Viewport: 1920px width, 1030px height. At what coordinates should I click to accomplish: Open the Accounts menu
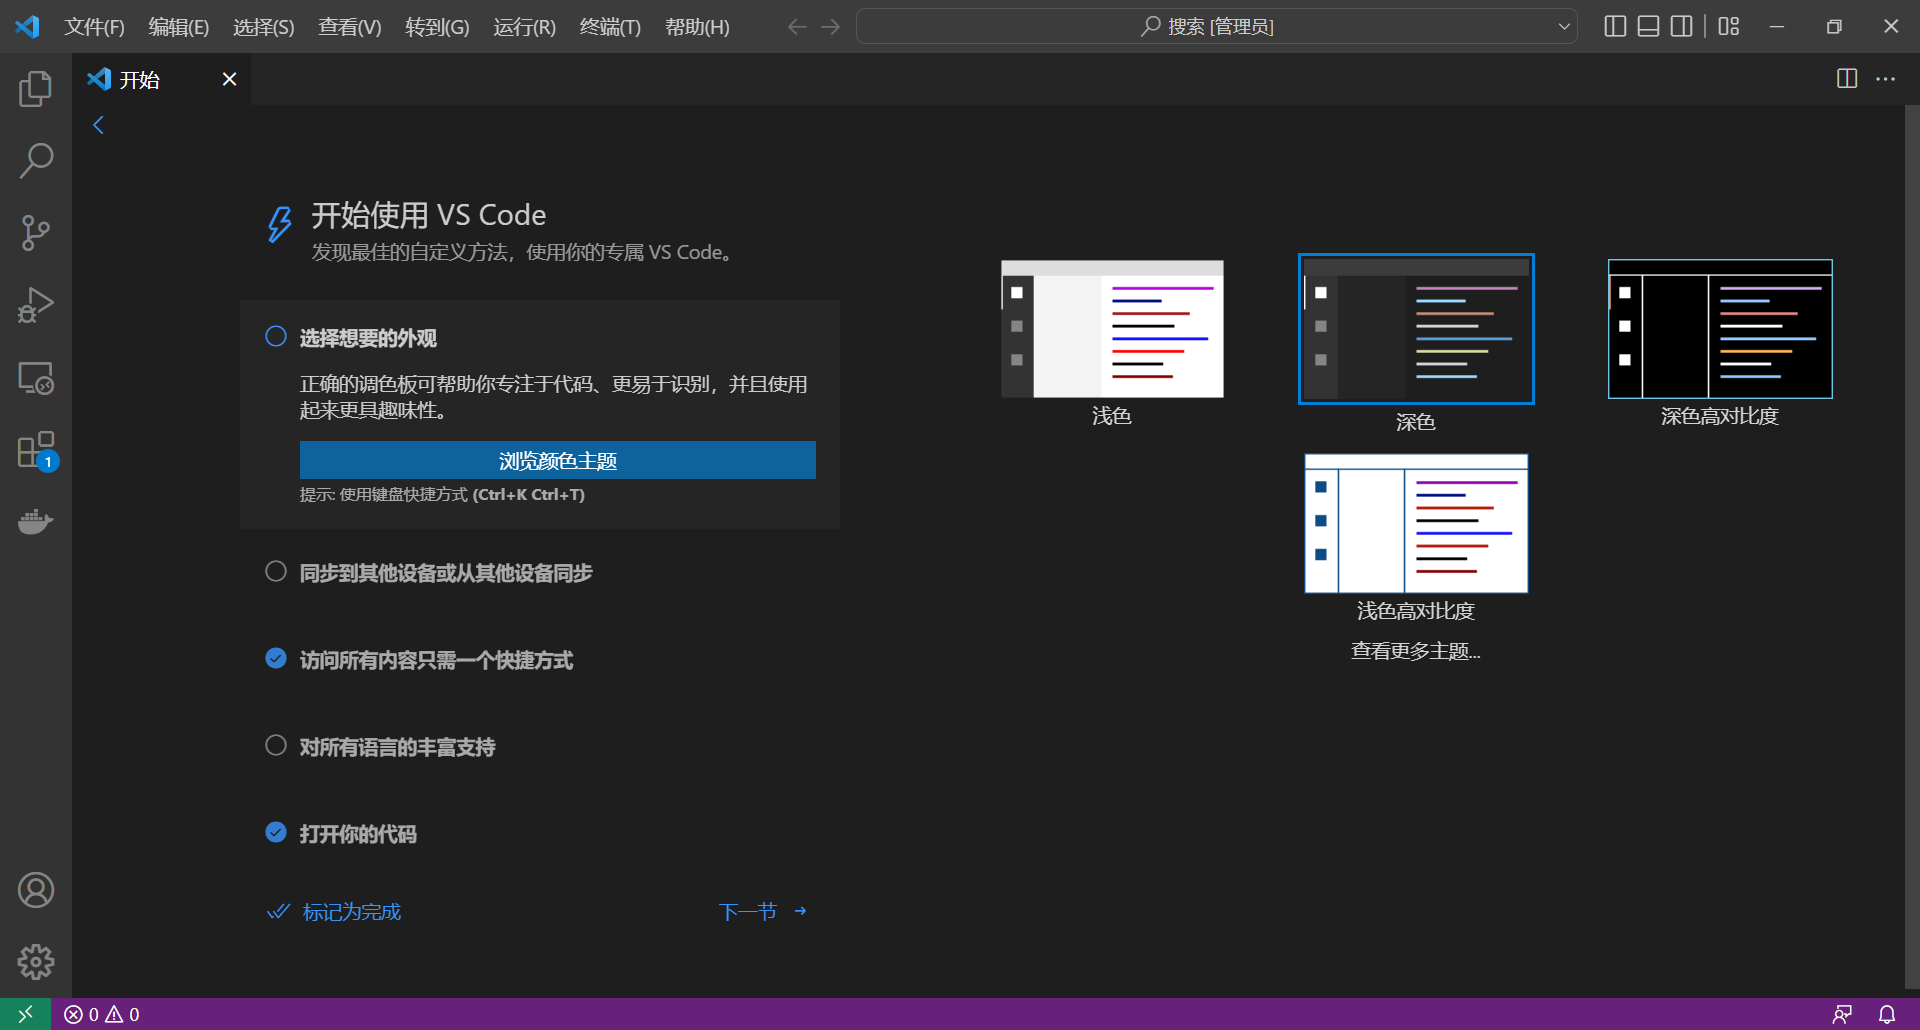point(36,890)
